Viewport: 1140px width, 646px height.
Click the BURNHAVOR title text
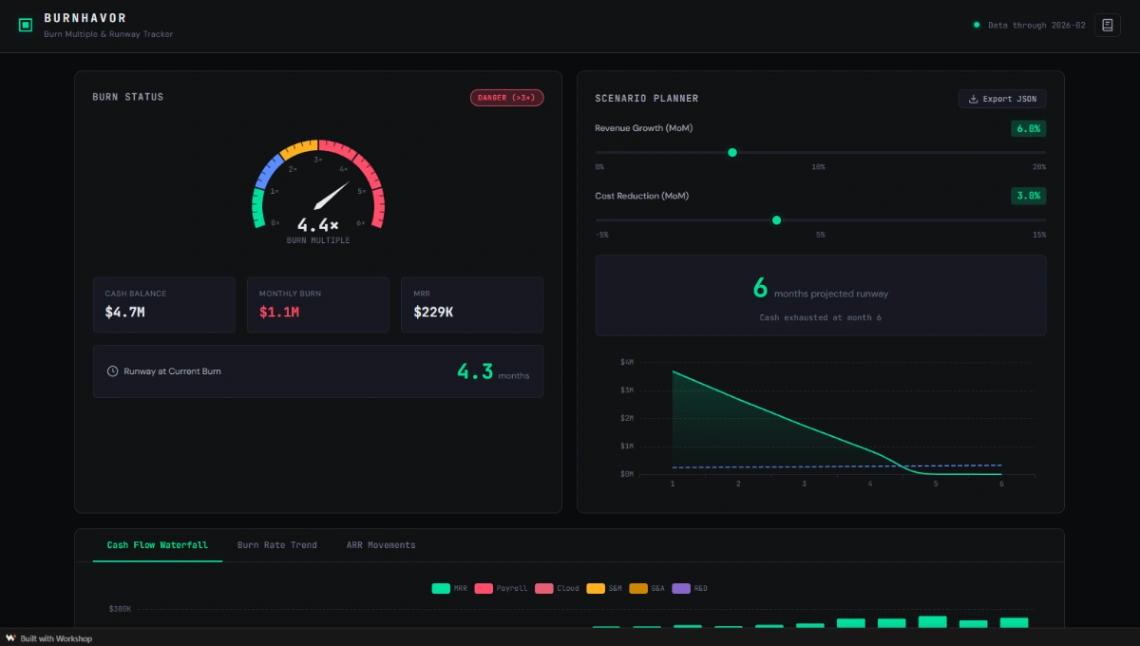click(x=85, y=18)
